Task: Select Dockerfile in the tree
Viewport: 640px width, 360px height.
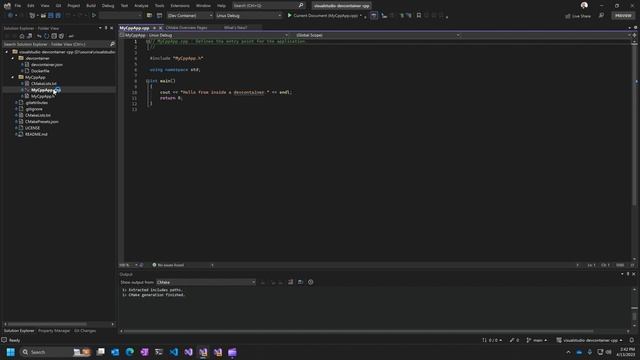Action: pos(40,71)
